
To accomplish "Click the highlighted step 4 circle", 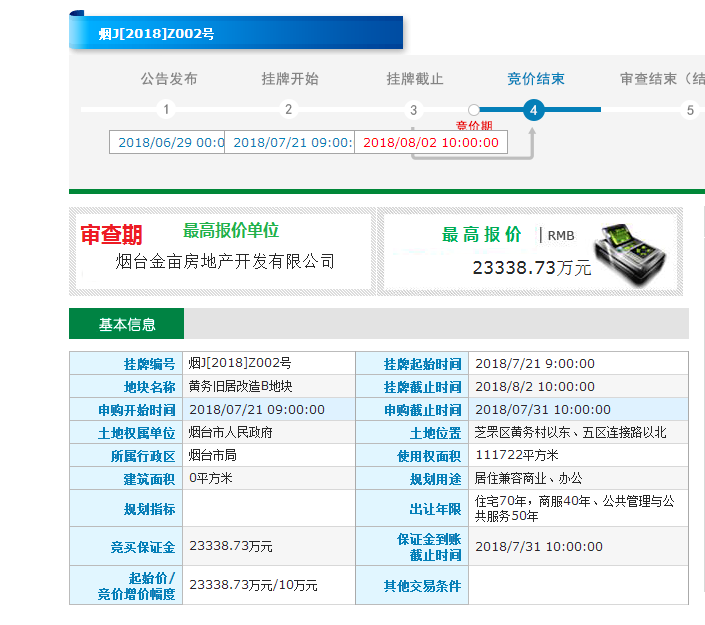I will [534, 110].
